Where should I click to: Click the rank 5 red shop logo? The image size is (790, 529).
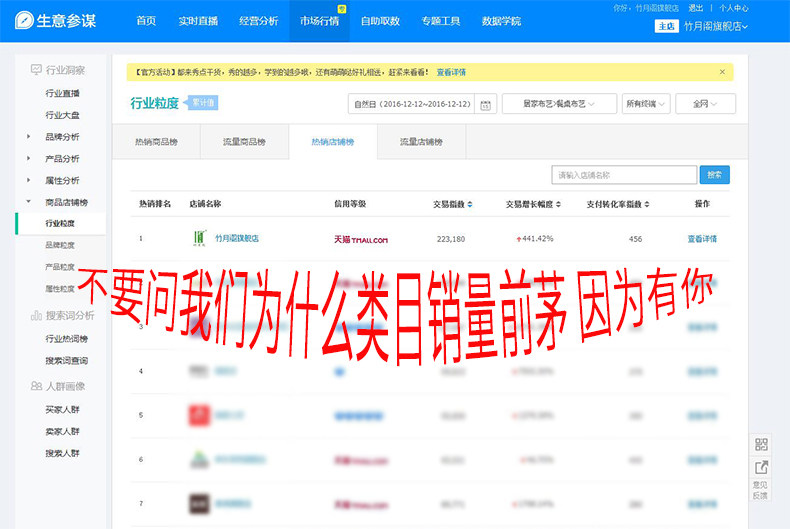[x=199, y=415]
